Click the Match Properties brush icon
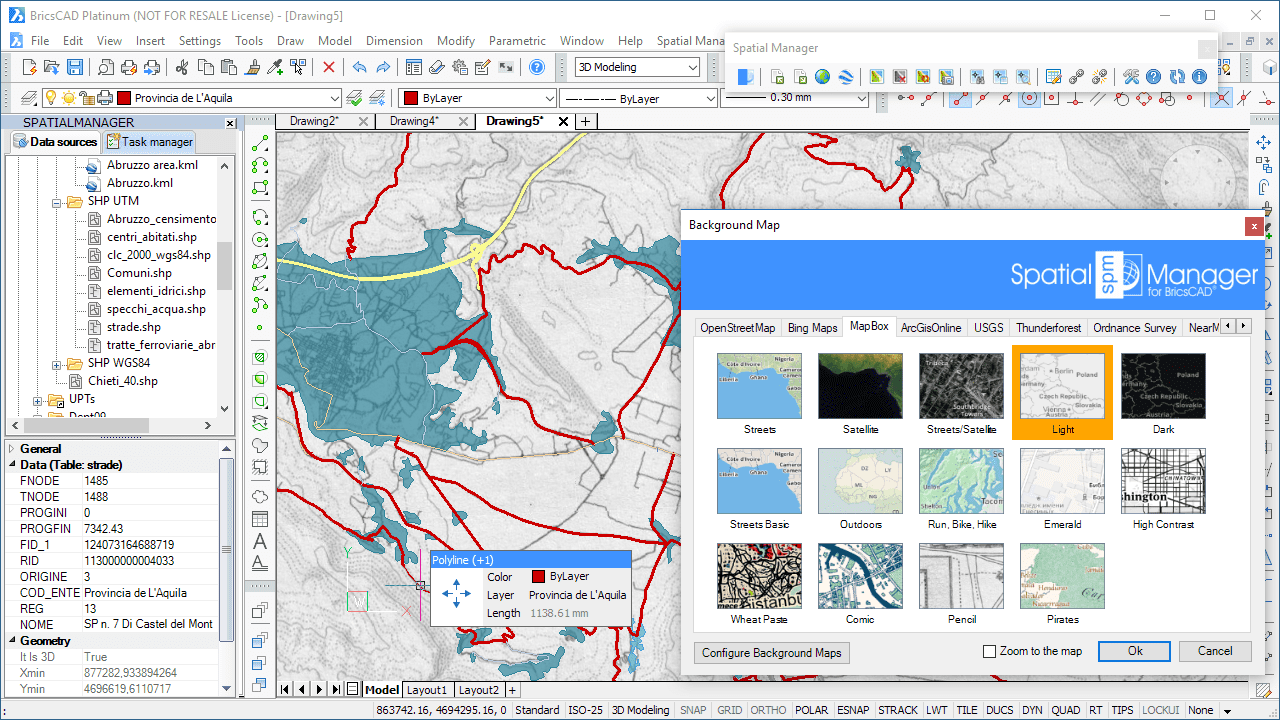Image resolution: width=1280 pixels, height=720 pixels. click(251, 67)
